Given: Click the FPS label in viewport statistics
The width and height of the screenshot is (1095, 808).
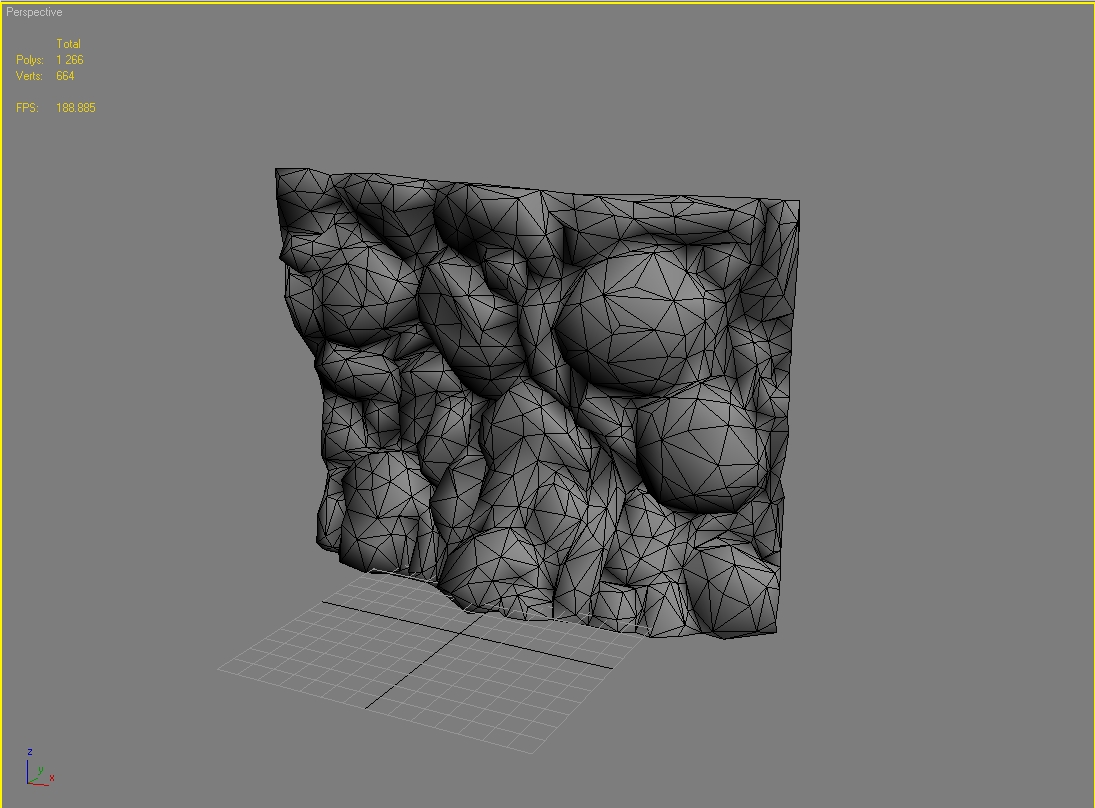Looking at the screenshot, I should click(27, 108).
